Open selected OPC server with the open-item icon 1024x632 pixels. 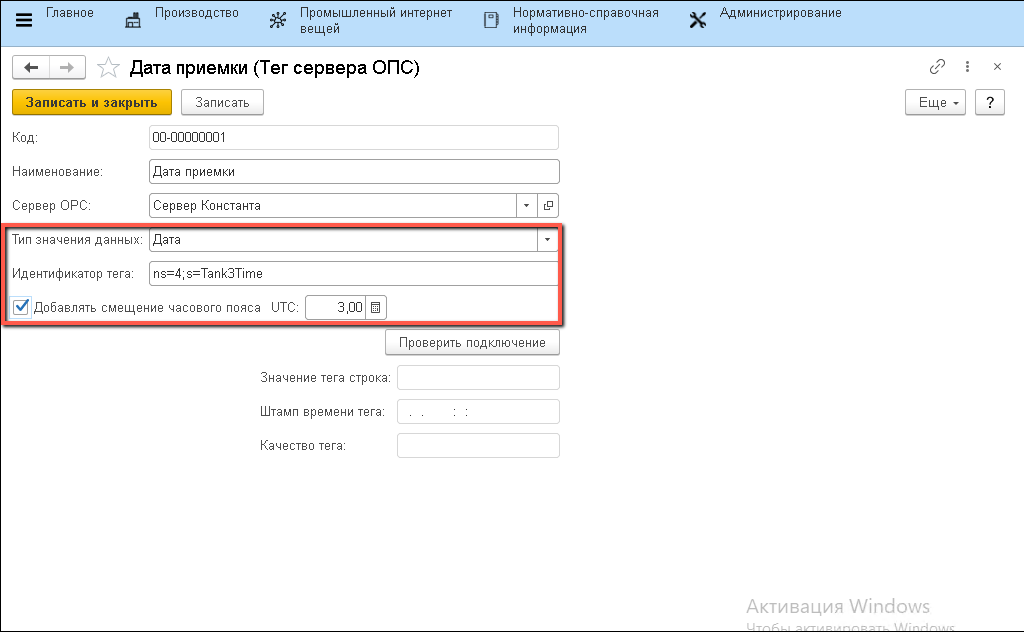pyautogui.click(x=549, y=205)
